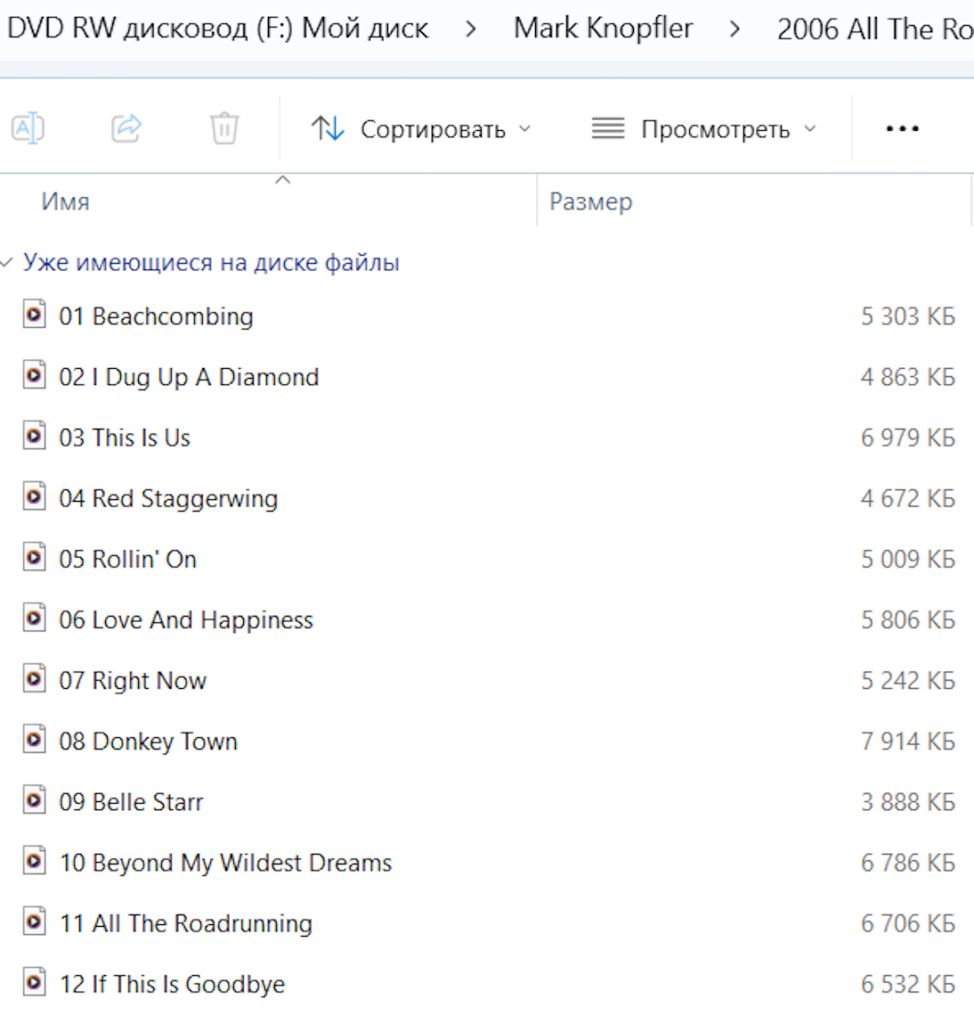Click the size value 7 914 КБ

[907, 741]
